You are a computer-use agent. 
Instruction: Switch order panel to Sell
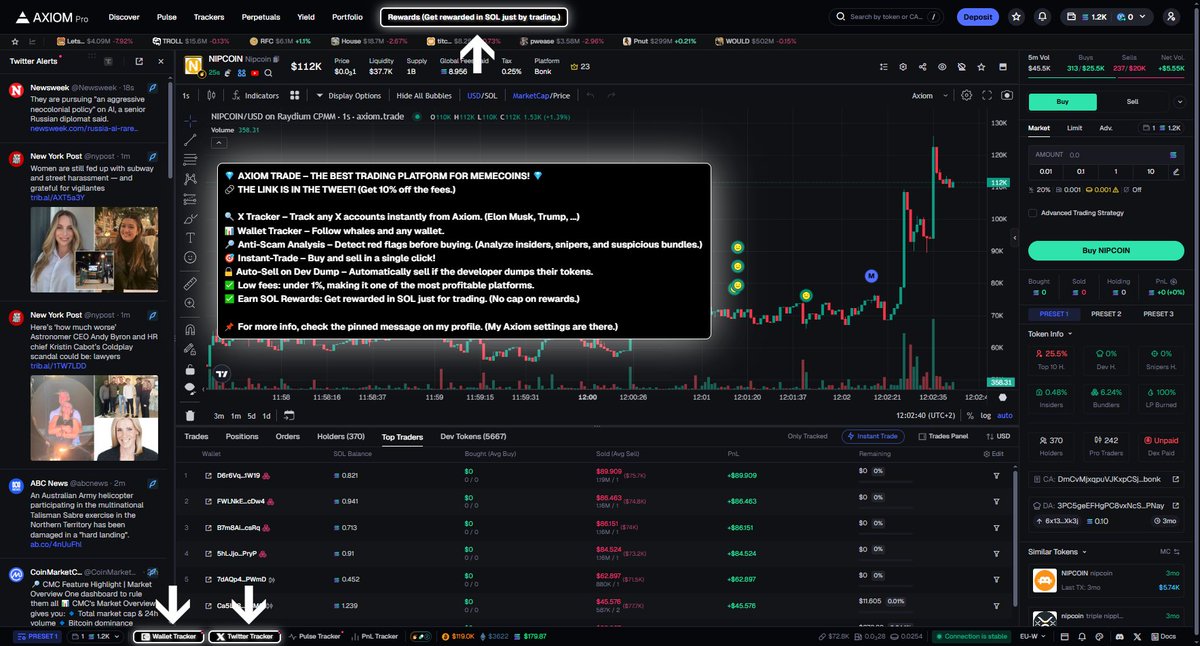1132,101
